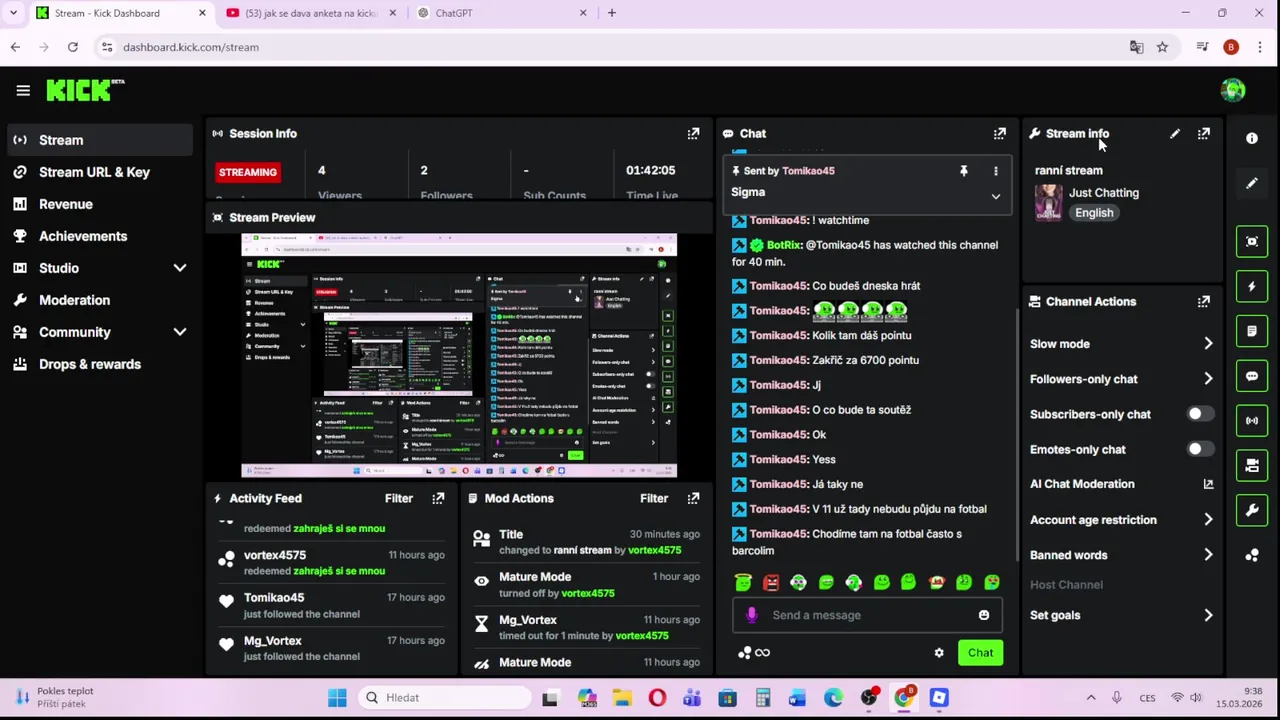The width and height of the screenshot is (1280, 720).
Task: Click the red angry emote
Action: click(x=771, y=583)
